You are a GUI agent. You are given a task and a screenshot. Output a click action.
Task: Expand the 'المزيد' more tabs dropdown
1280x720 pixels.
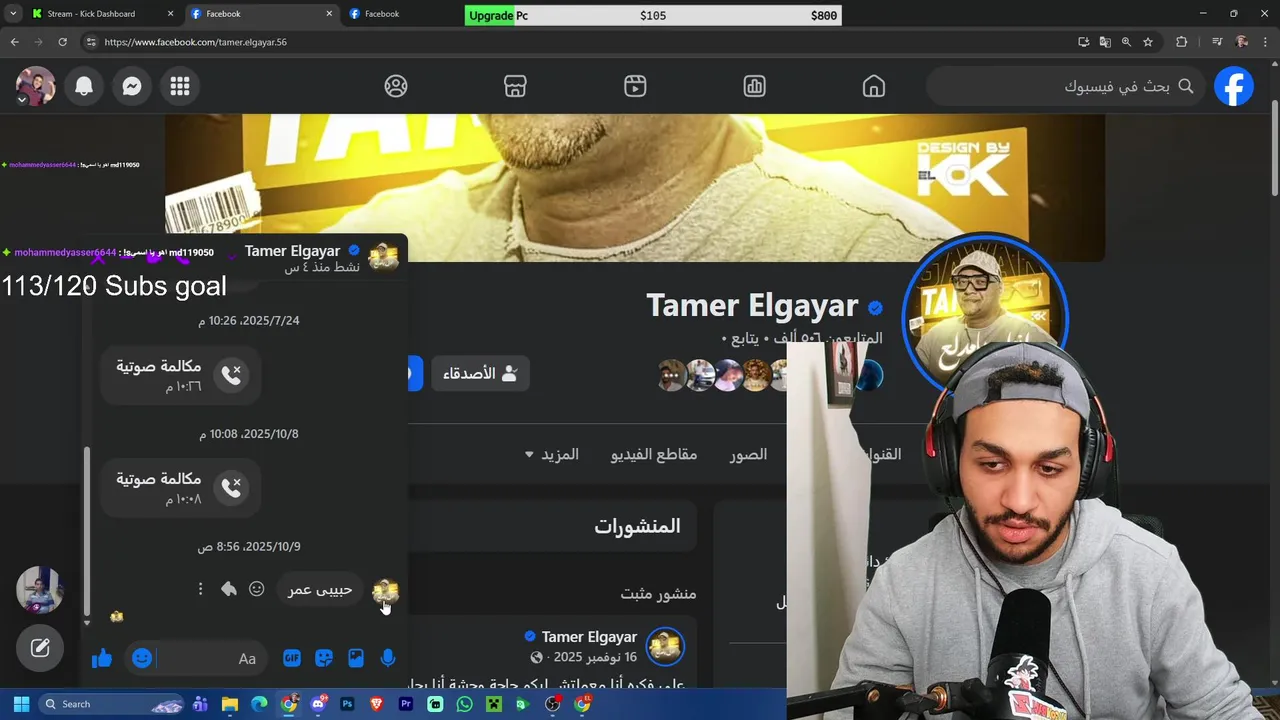pyautogui.click(x=552, y=454)
